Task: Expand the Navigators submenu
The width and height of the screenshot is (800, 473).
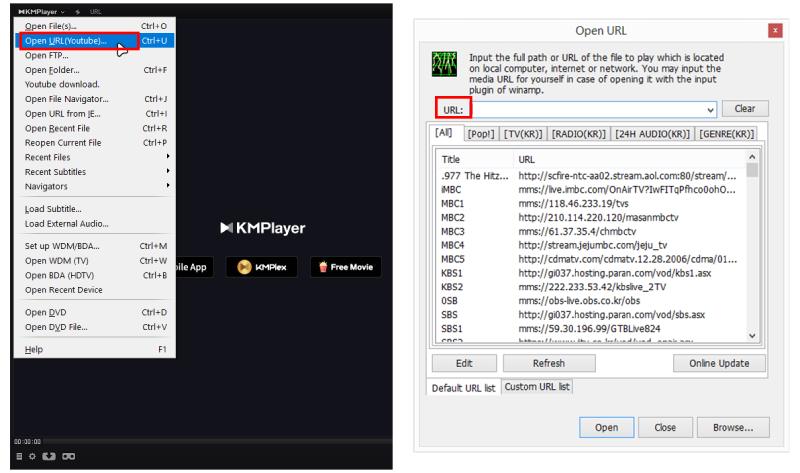Action: coord(95,186)
